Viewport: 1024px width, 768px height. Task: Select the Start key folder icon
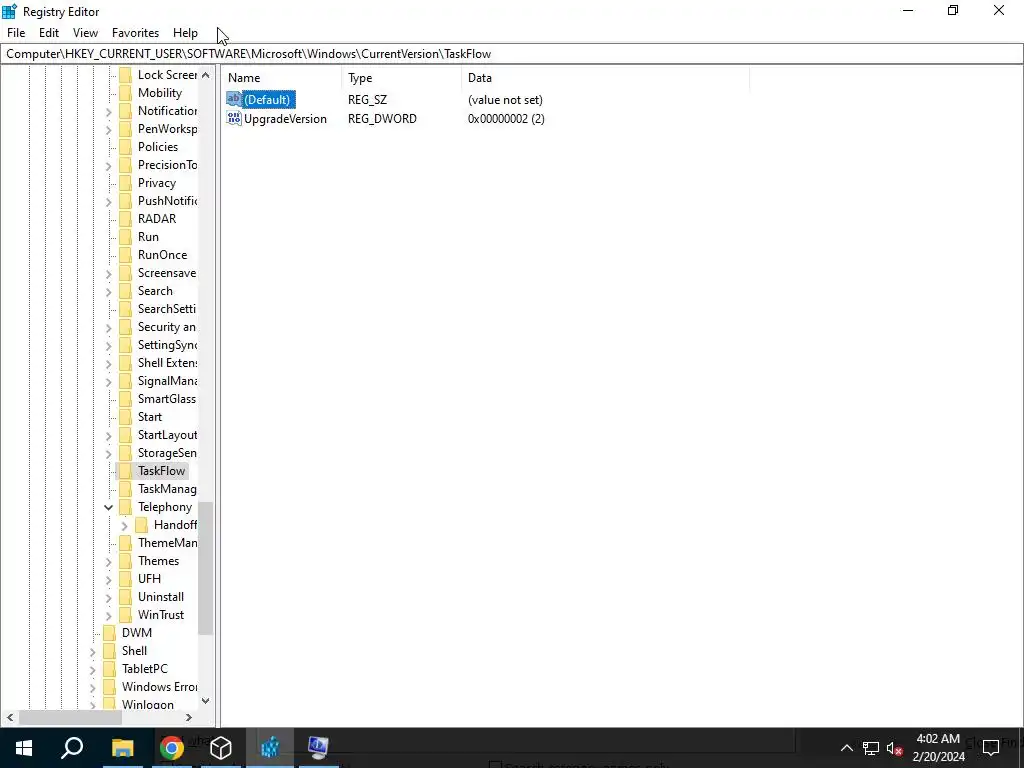pos(125,417)
